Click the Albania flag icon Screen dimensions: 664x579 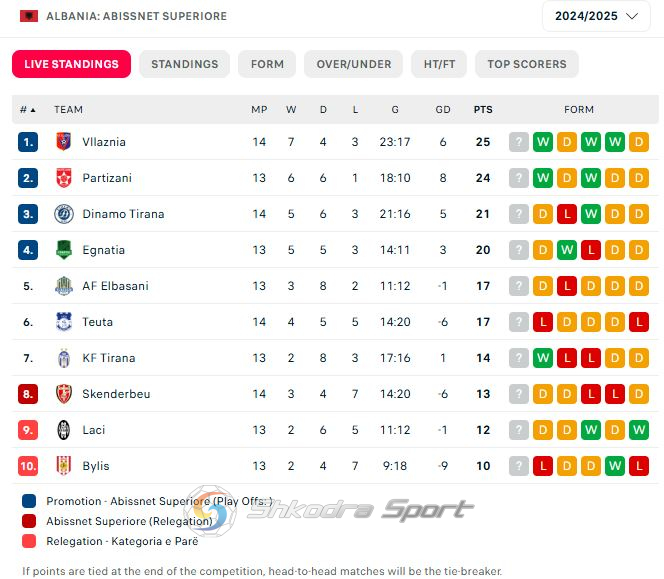click(29, 16)
